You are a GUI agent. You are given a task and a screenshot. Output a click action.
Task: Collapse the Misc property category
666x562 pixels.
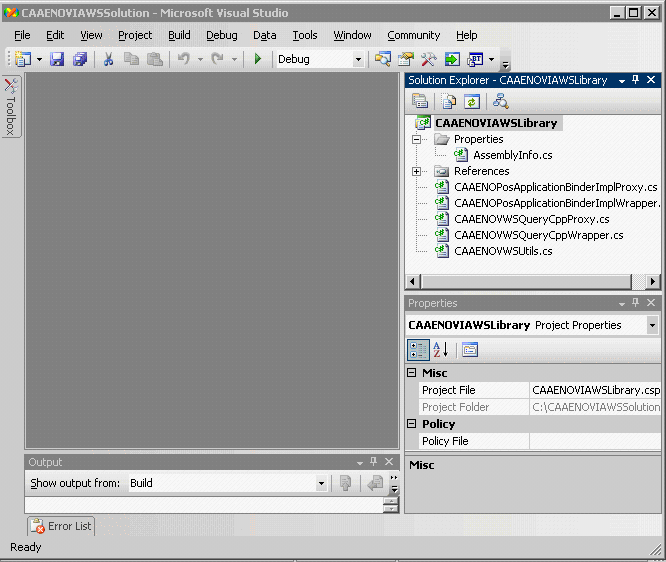pyautogui.click(x=412, y=373)
